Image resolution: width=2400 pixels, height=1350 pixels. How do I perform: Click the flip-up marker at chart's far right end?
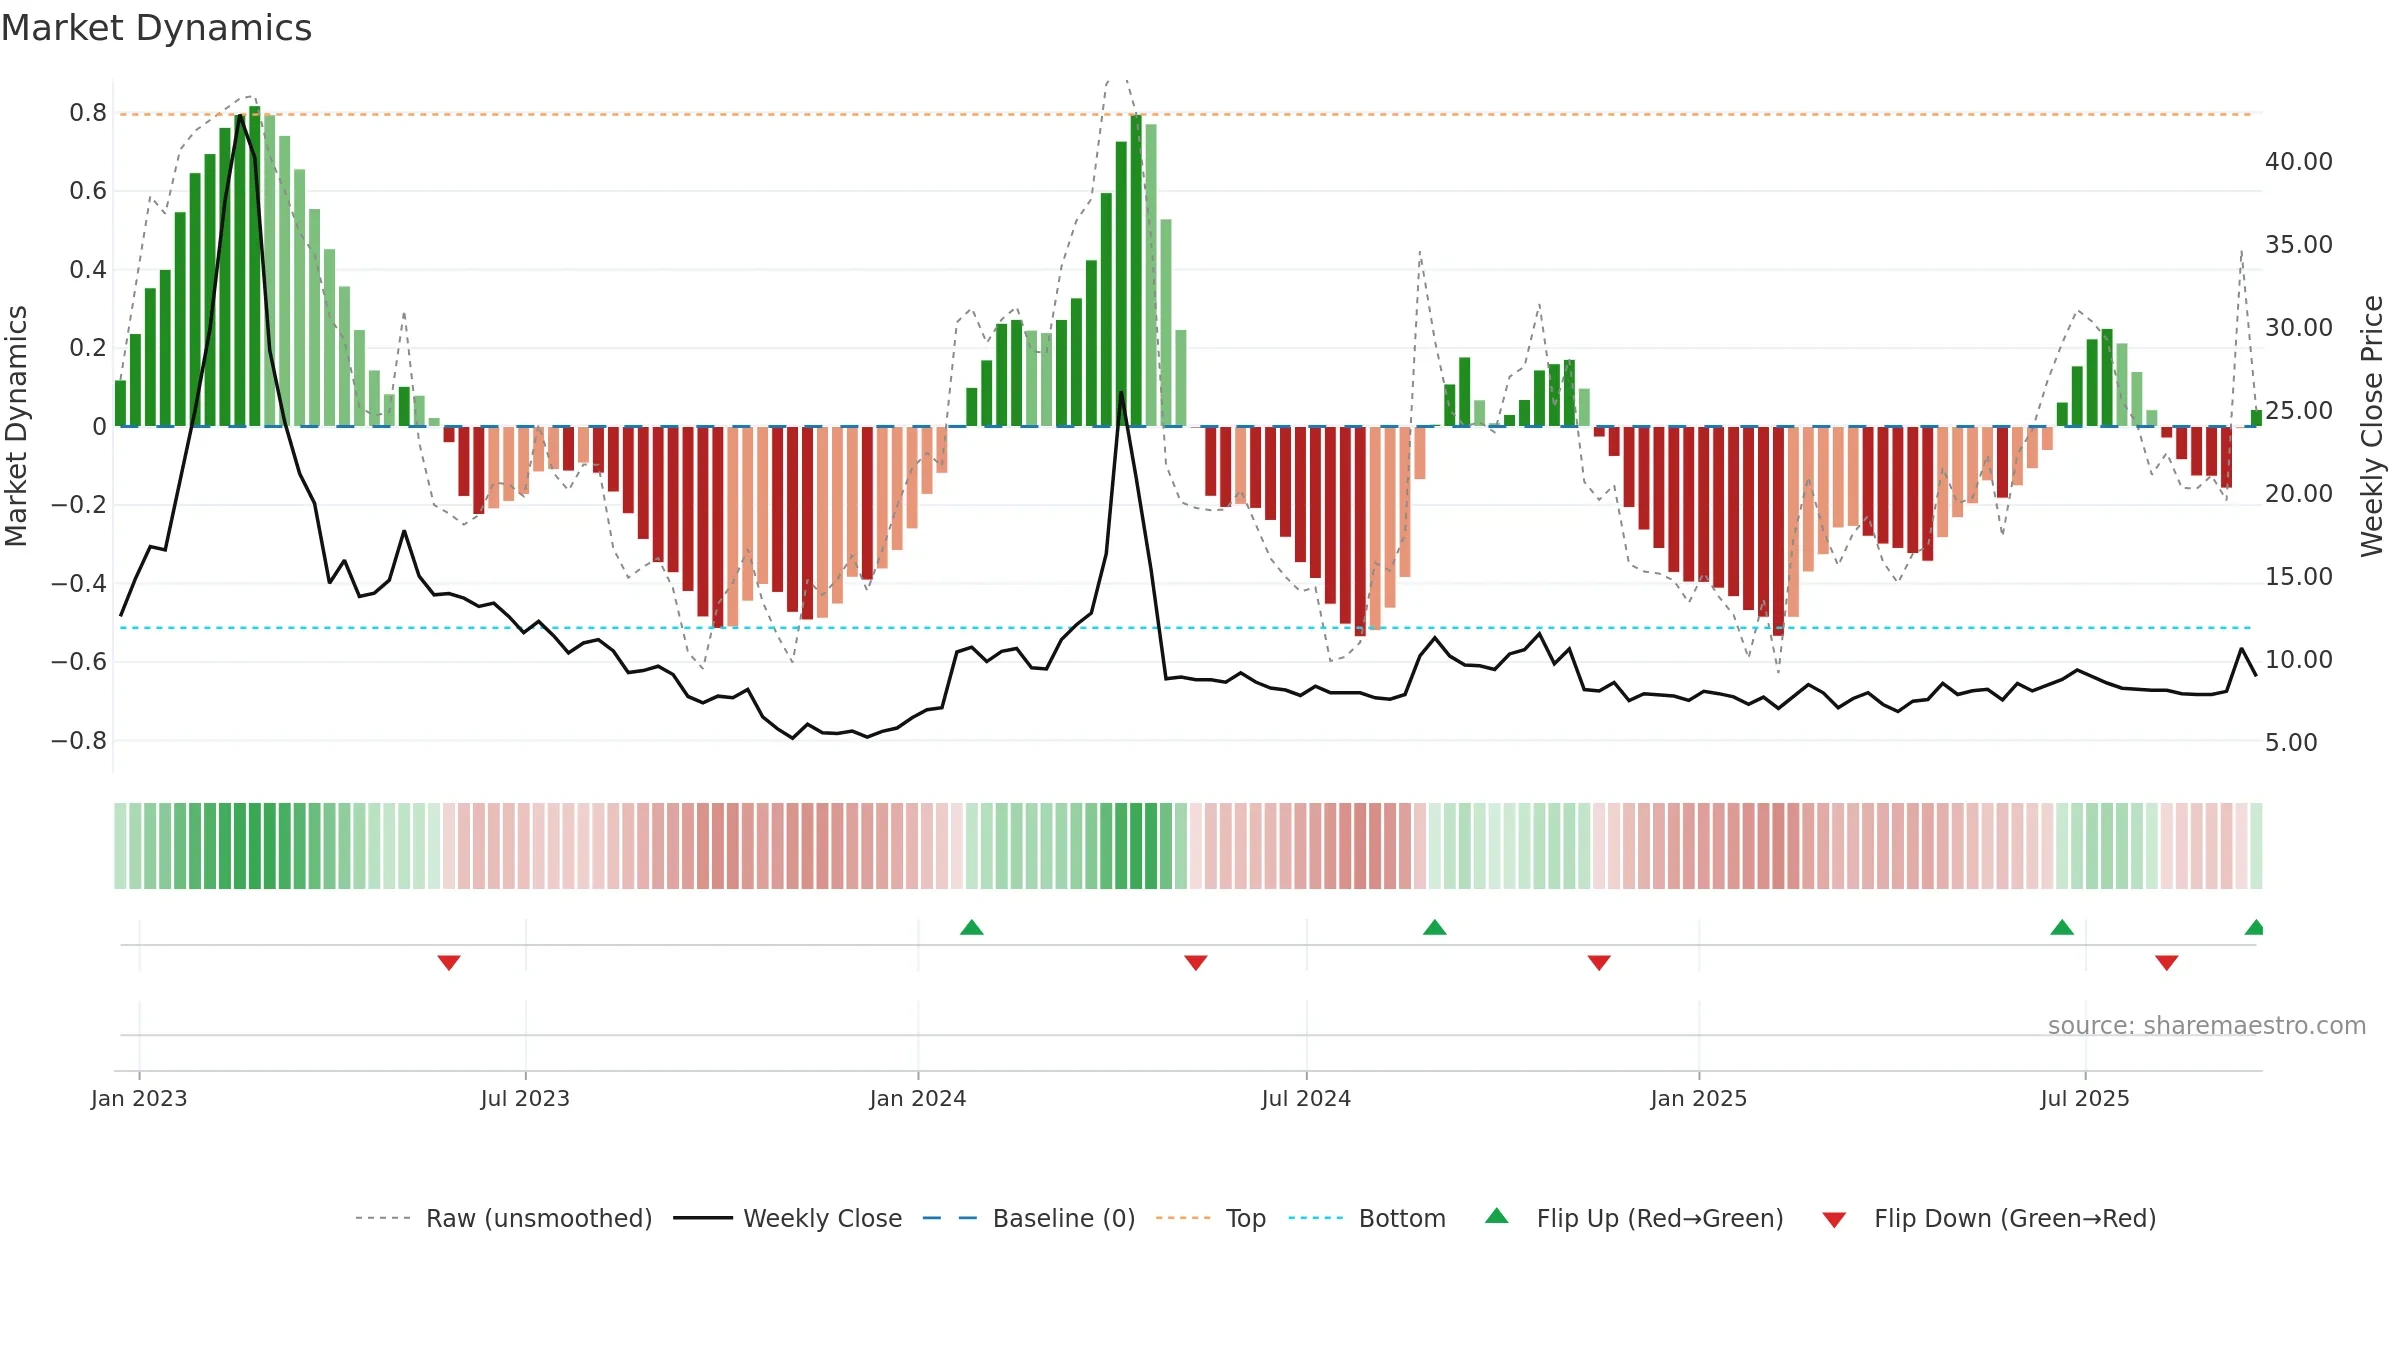2254,927
